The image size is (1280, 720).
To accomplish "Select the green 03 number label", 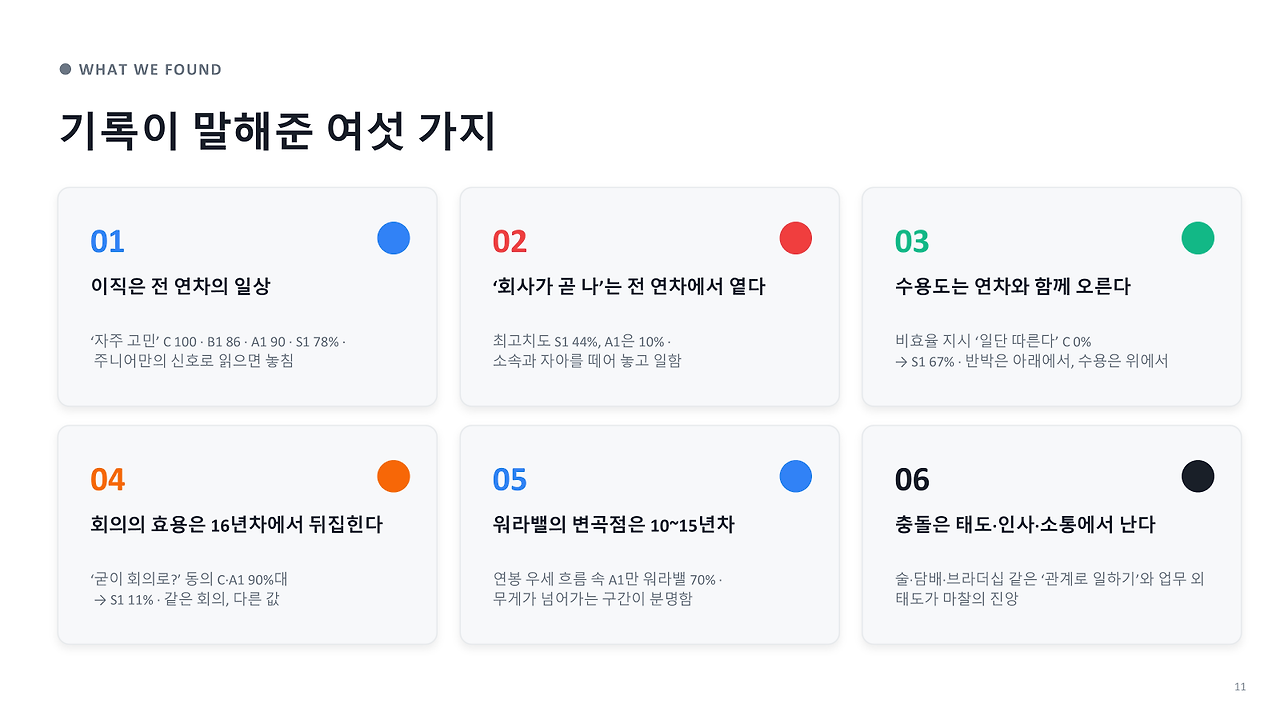I will [x=912, y=242].
